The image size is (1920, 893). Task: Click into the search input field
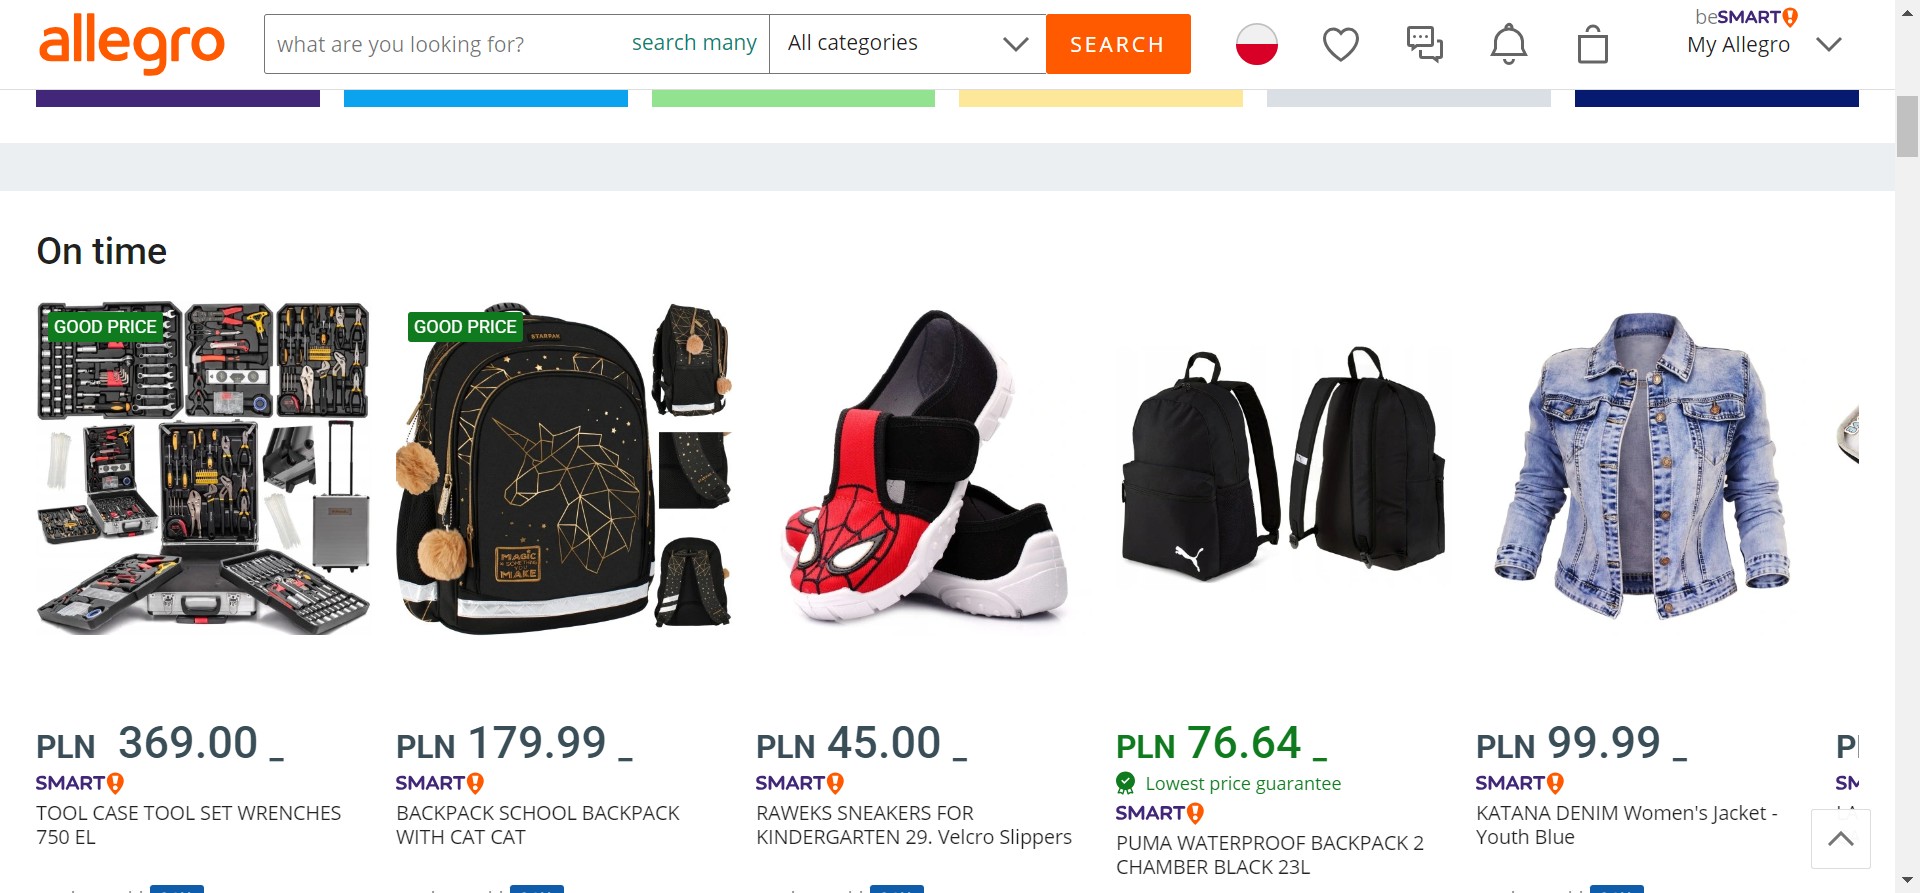click(440, 44)
